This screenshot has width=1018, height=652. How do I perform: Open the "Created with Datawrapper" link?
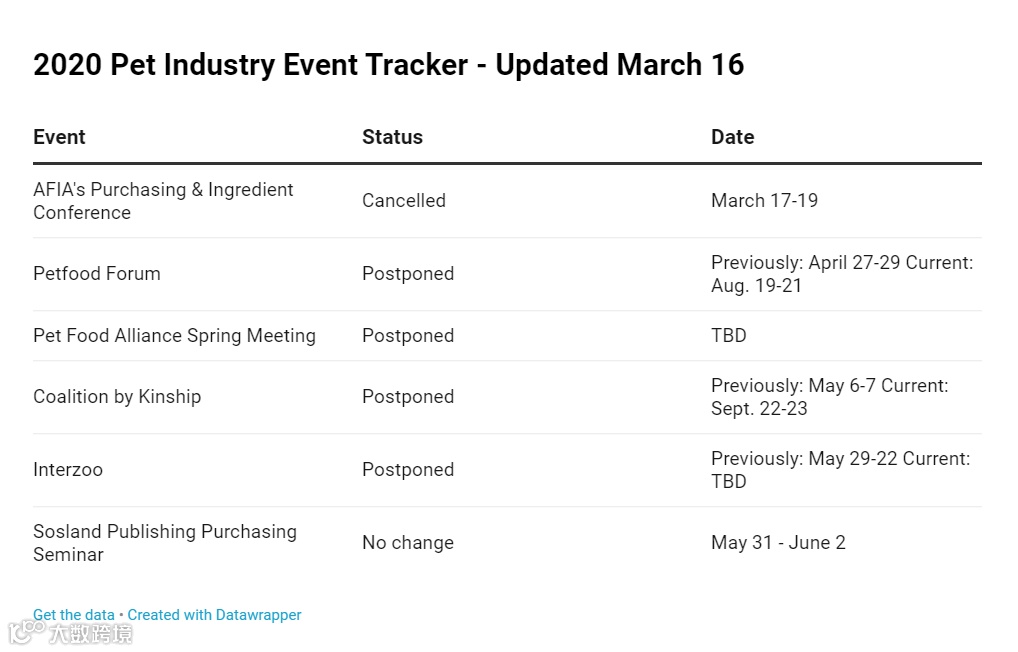pyautogui.click(x=214, y=615)
